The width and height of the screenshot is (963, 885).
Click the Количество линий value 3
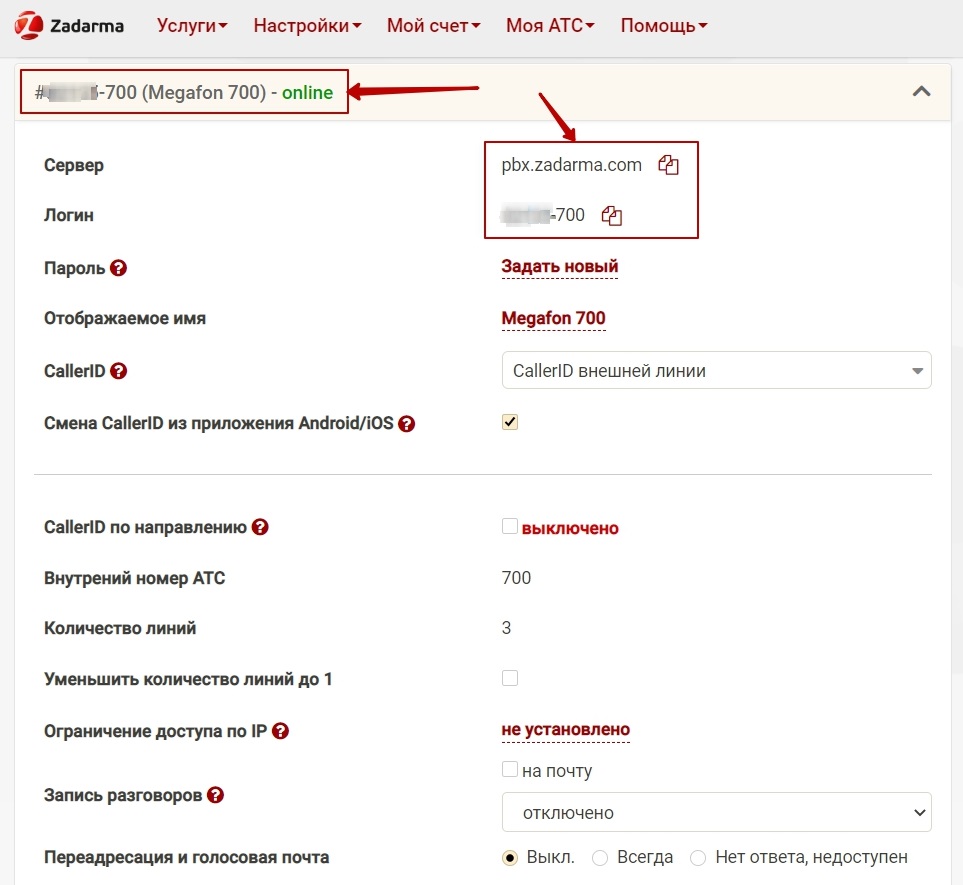point(506,628)
